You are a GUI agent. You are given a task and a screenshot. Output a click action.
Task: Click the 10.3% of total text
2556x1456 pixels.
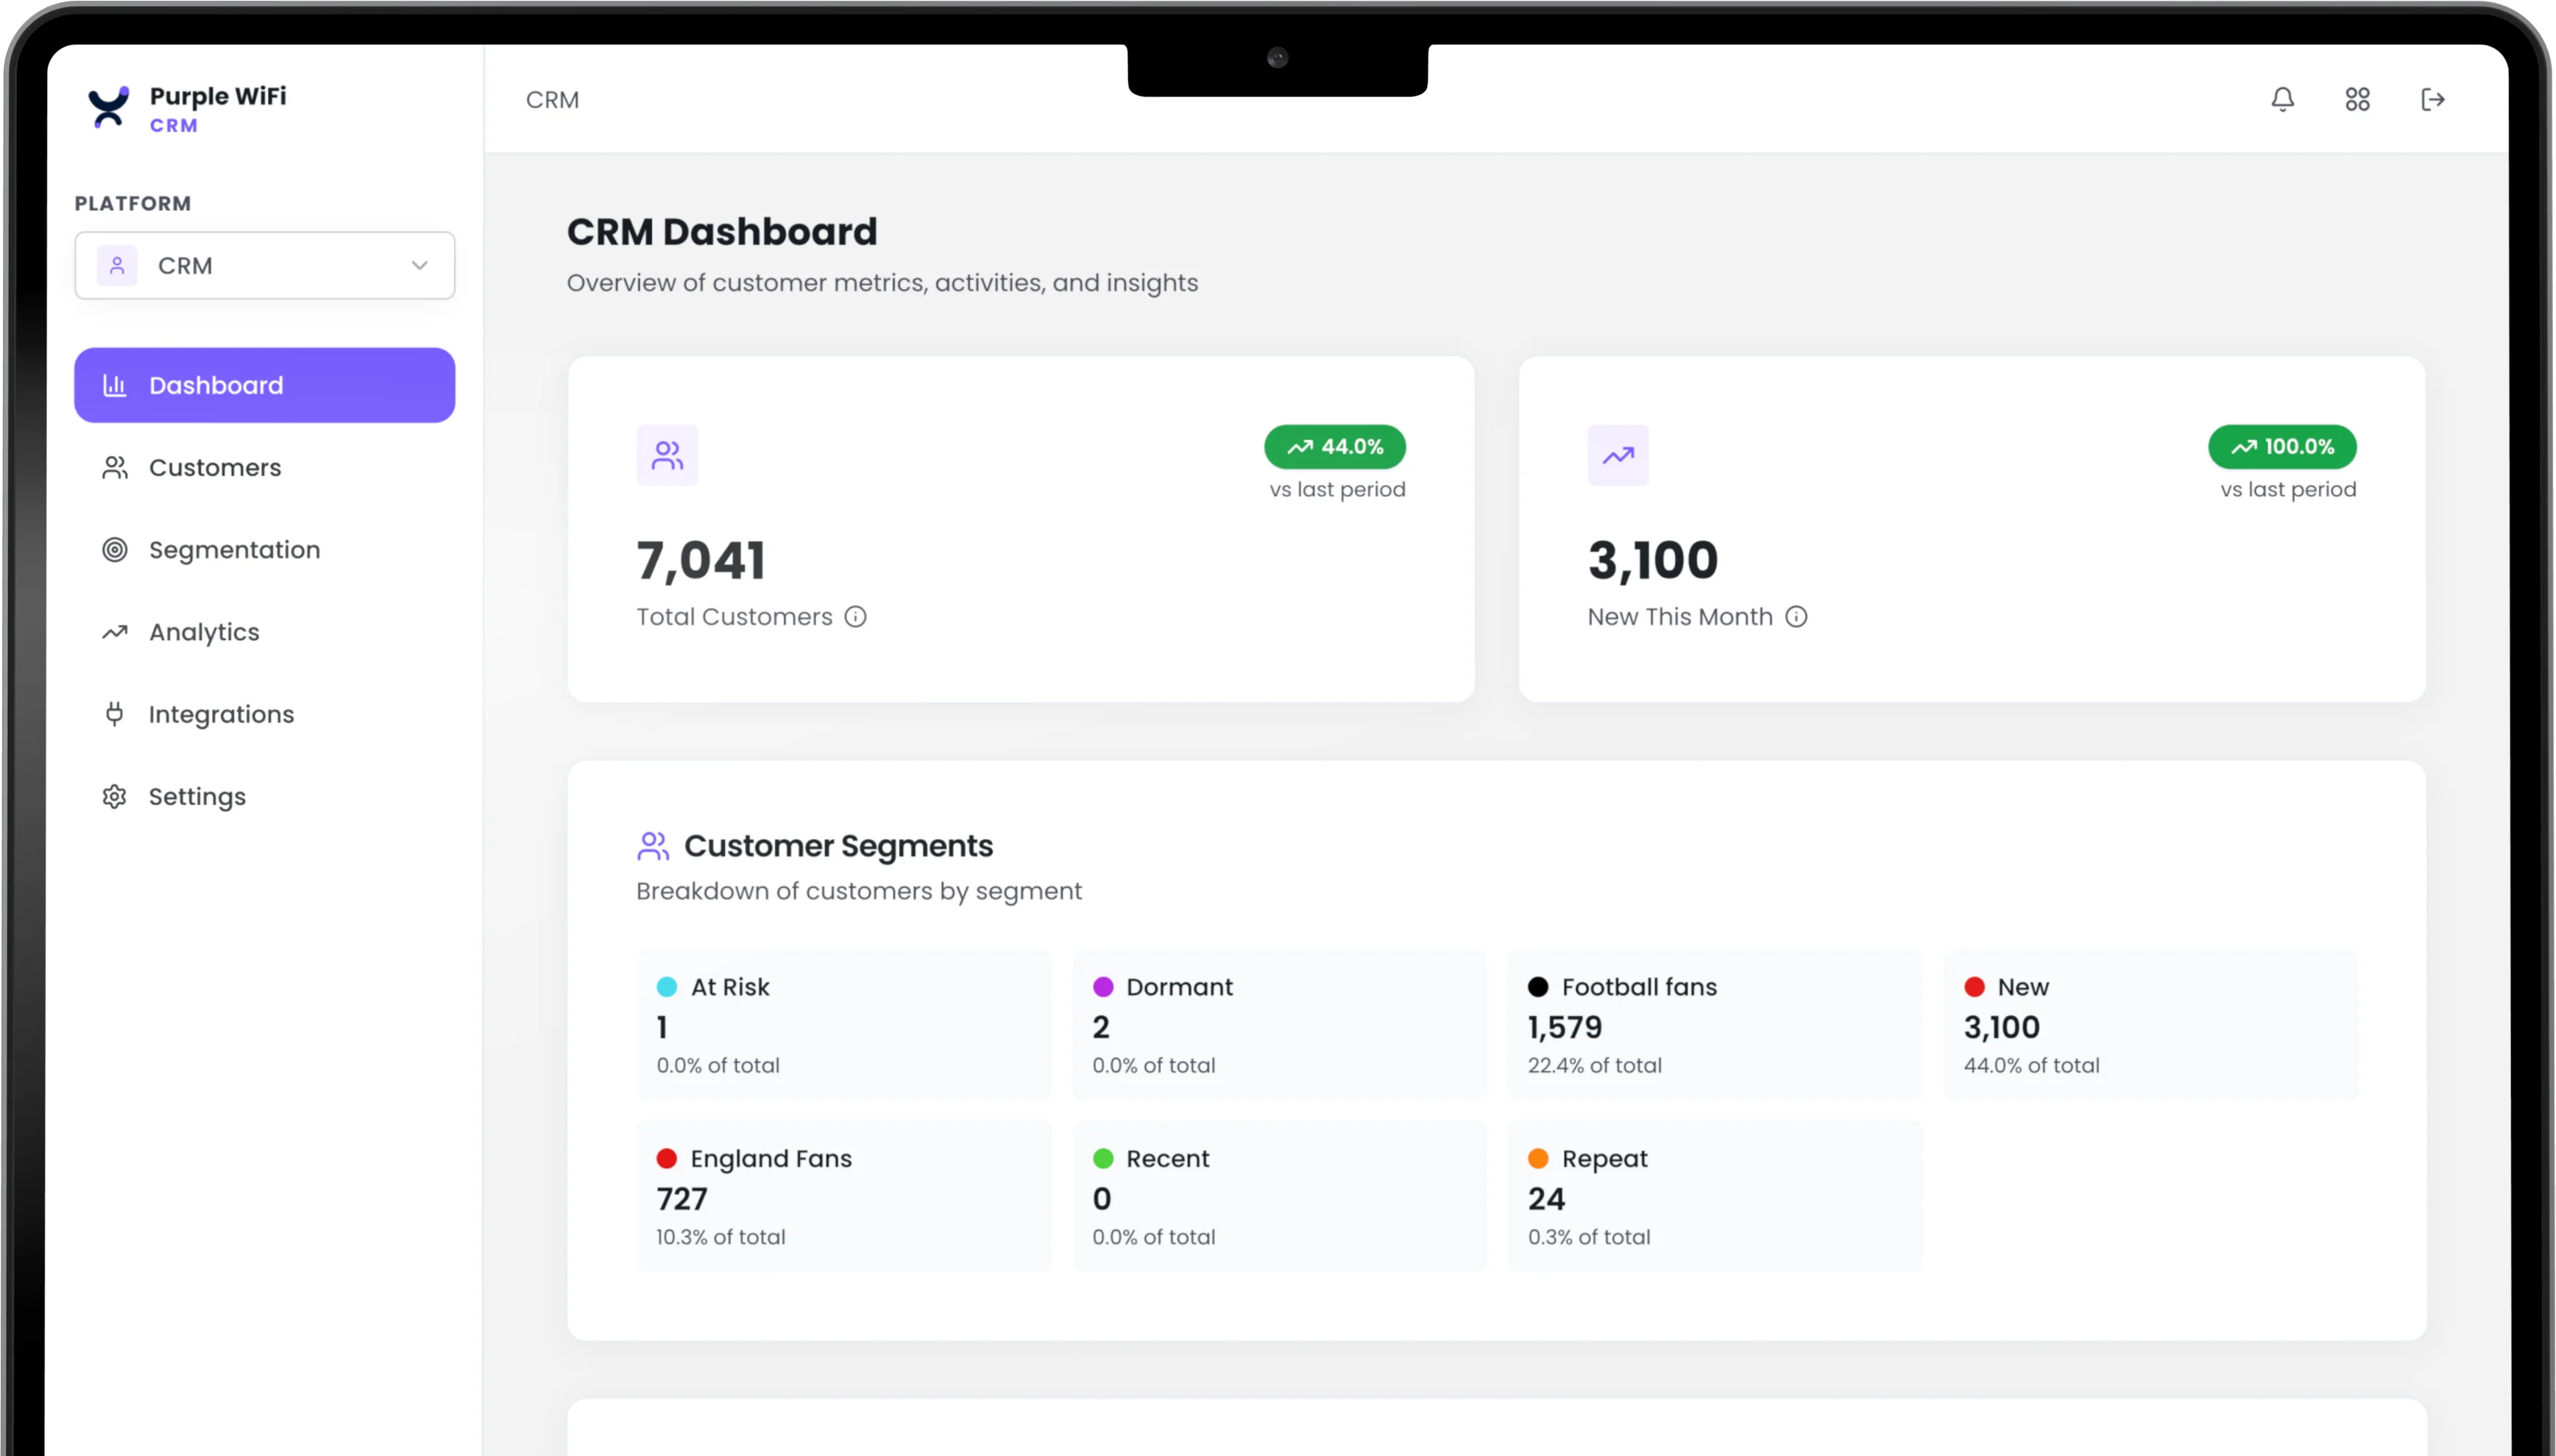[x=720, y=1237]
